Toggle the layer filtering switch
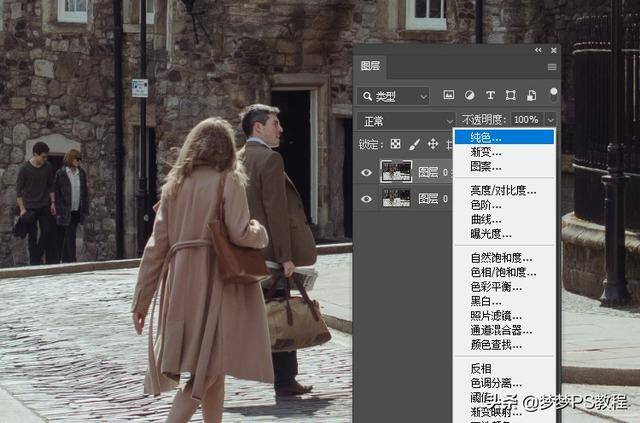This screenshot has width=640, height=423. [553, 94]
